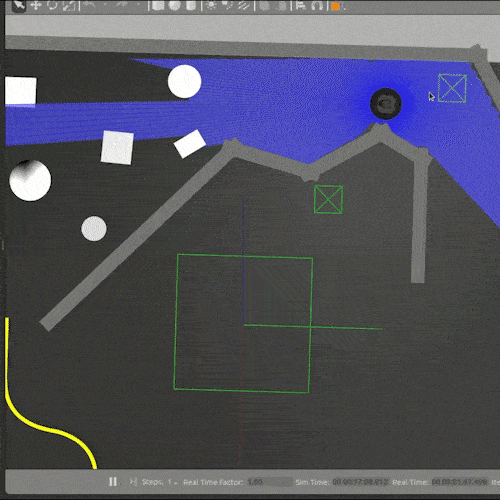The image size is (500, 500).
Task: Step the simulation forward once
Action: tap(133, 482)
